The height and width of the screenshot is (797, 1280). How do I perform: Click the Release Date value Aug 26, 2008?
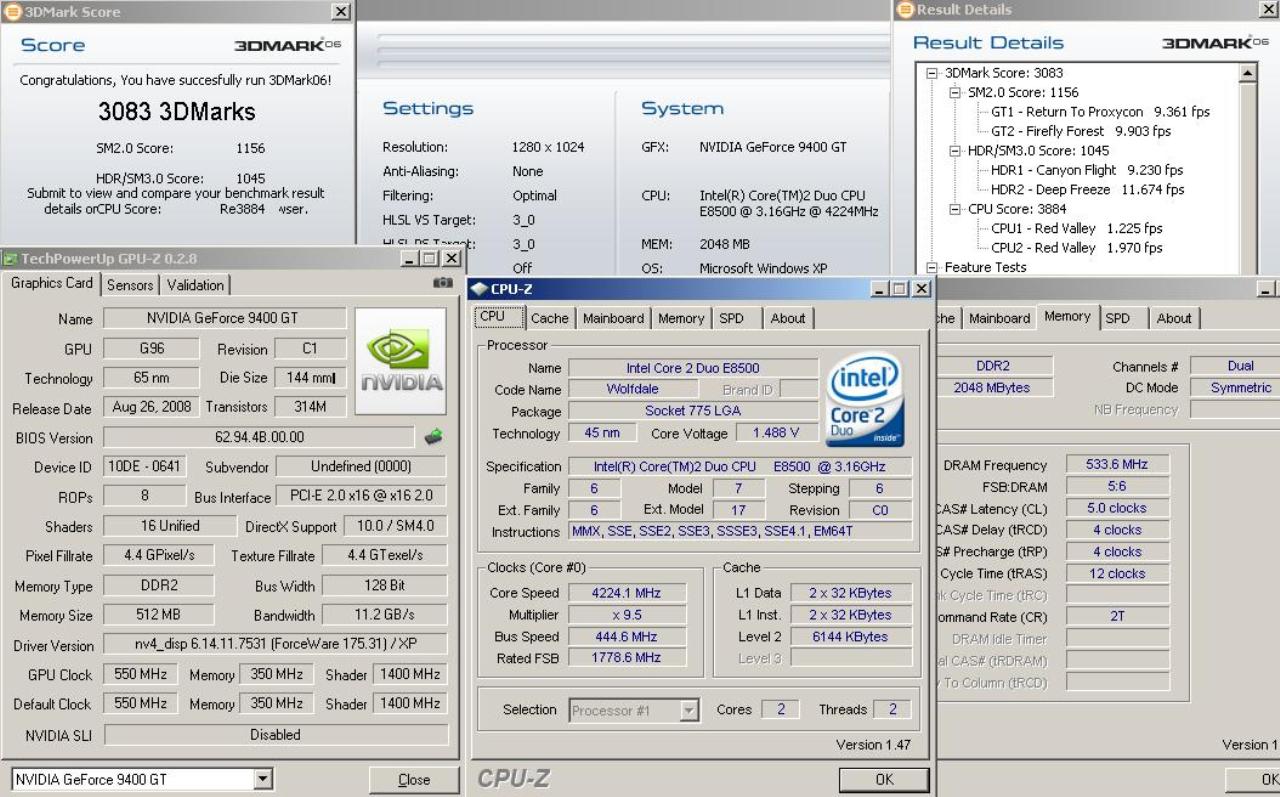tap(152, 407)
